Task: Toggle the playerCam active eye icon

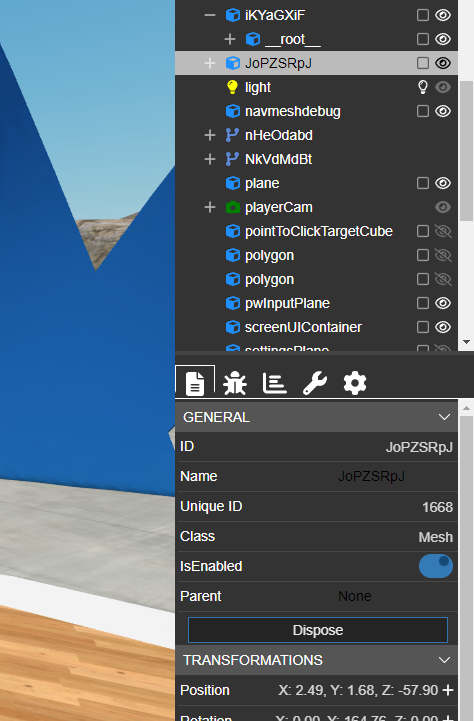Action: point(443,207)
